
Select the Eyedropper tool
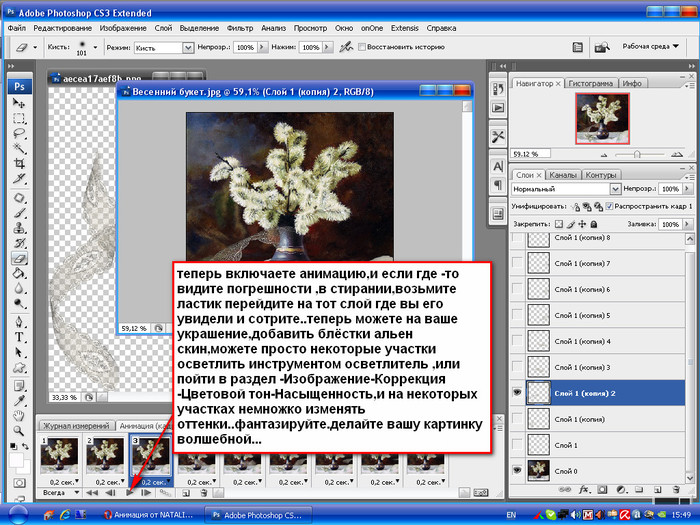tap(19, 401)
